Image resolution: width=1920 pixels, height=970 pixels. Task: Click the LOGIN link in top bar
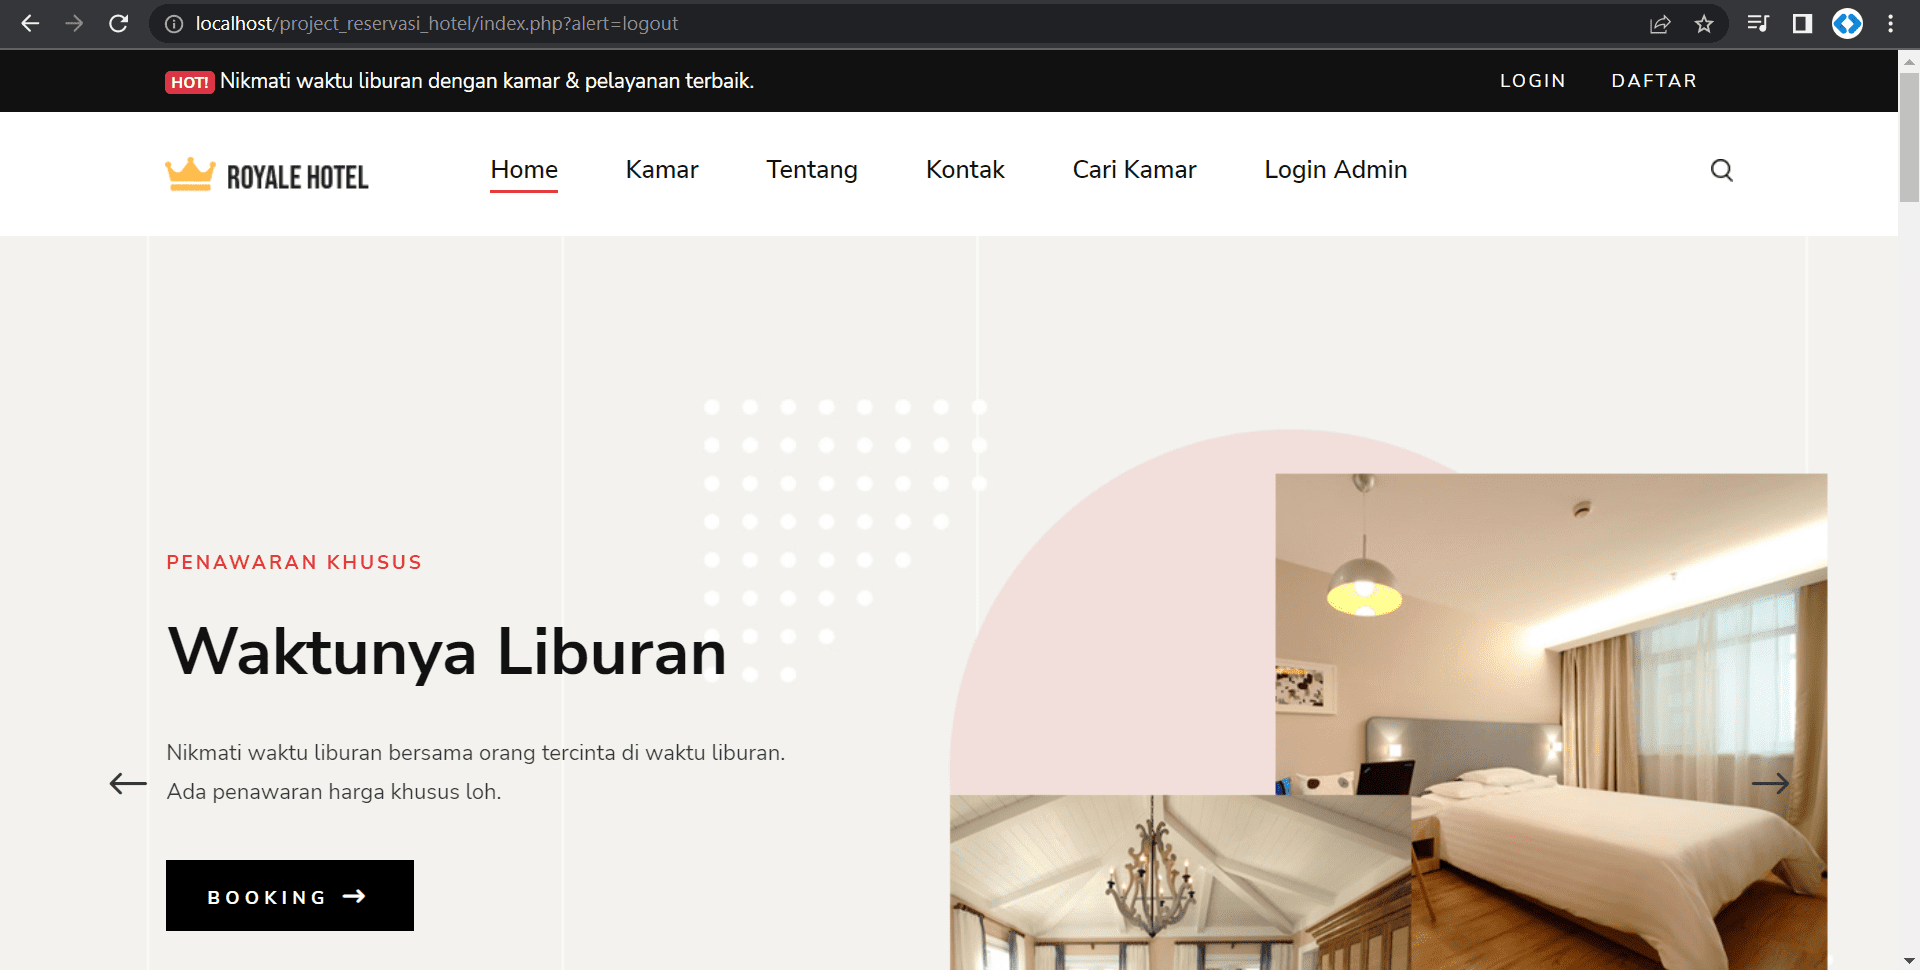coord(1532,81)
